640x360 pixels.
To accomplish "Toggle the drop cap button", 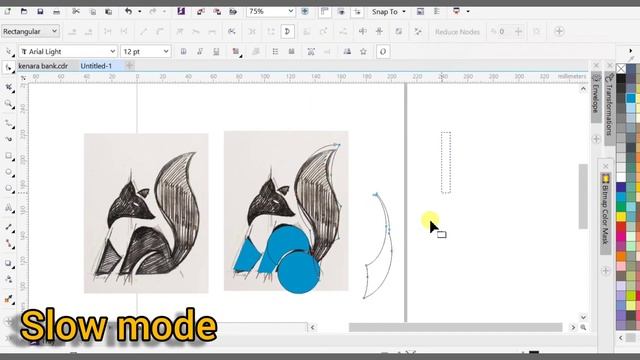I will tap(291, 51).
